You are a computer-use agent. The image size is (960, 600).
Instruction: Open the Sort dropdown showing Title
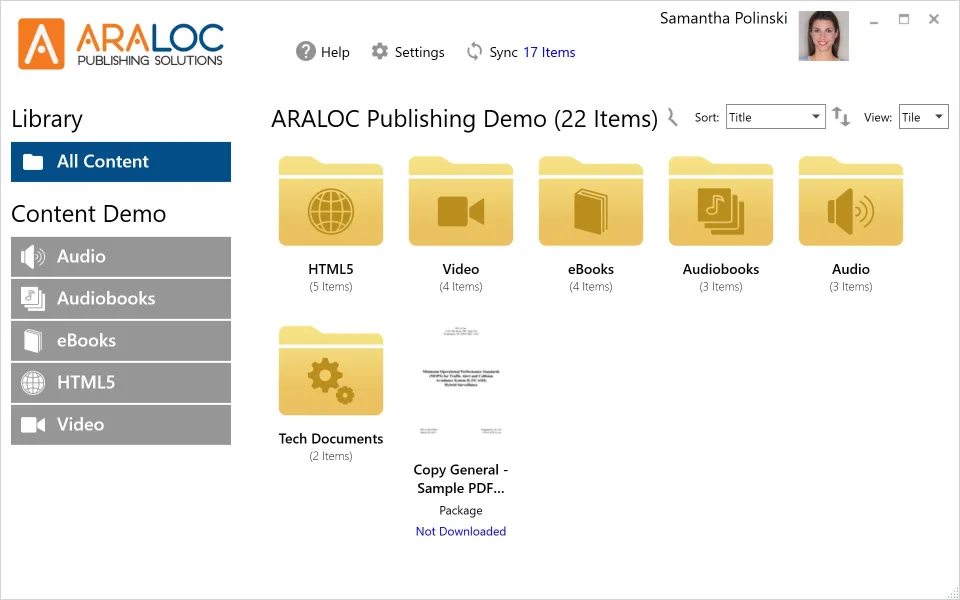pos(775,117)
